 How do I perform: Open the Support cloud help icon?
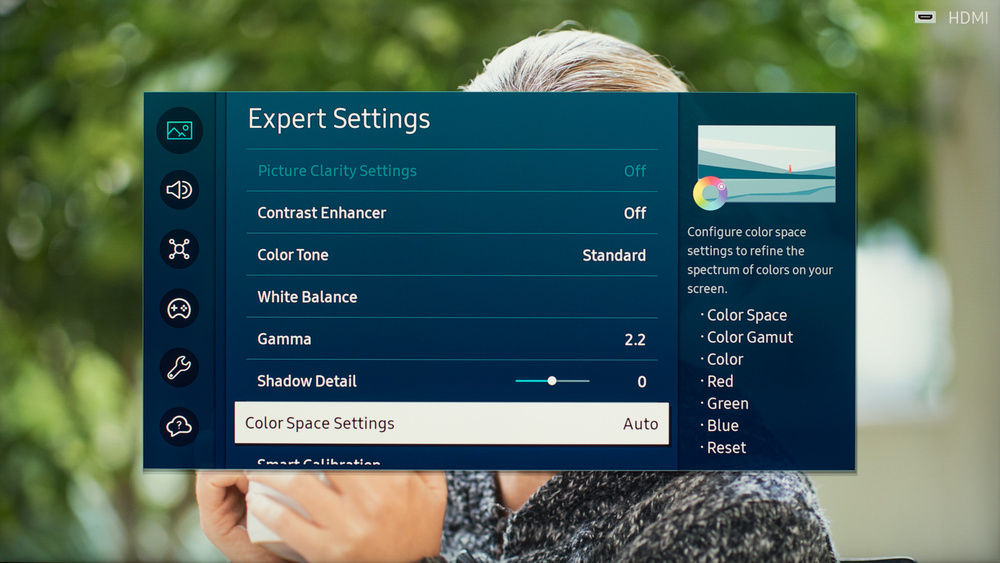point(179,427)
